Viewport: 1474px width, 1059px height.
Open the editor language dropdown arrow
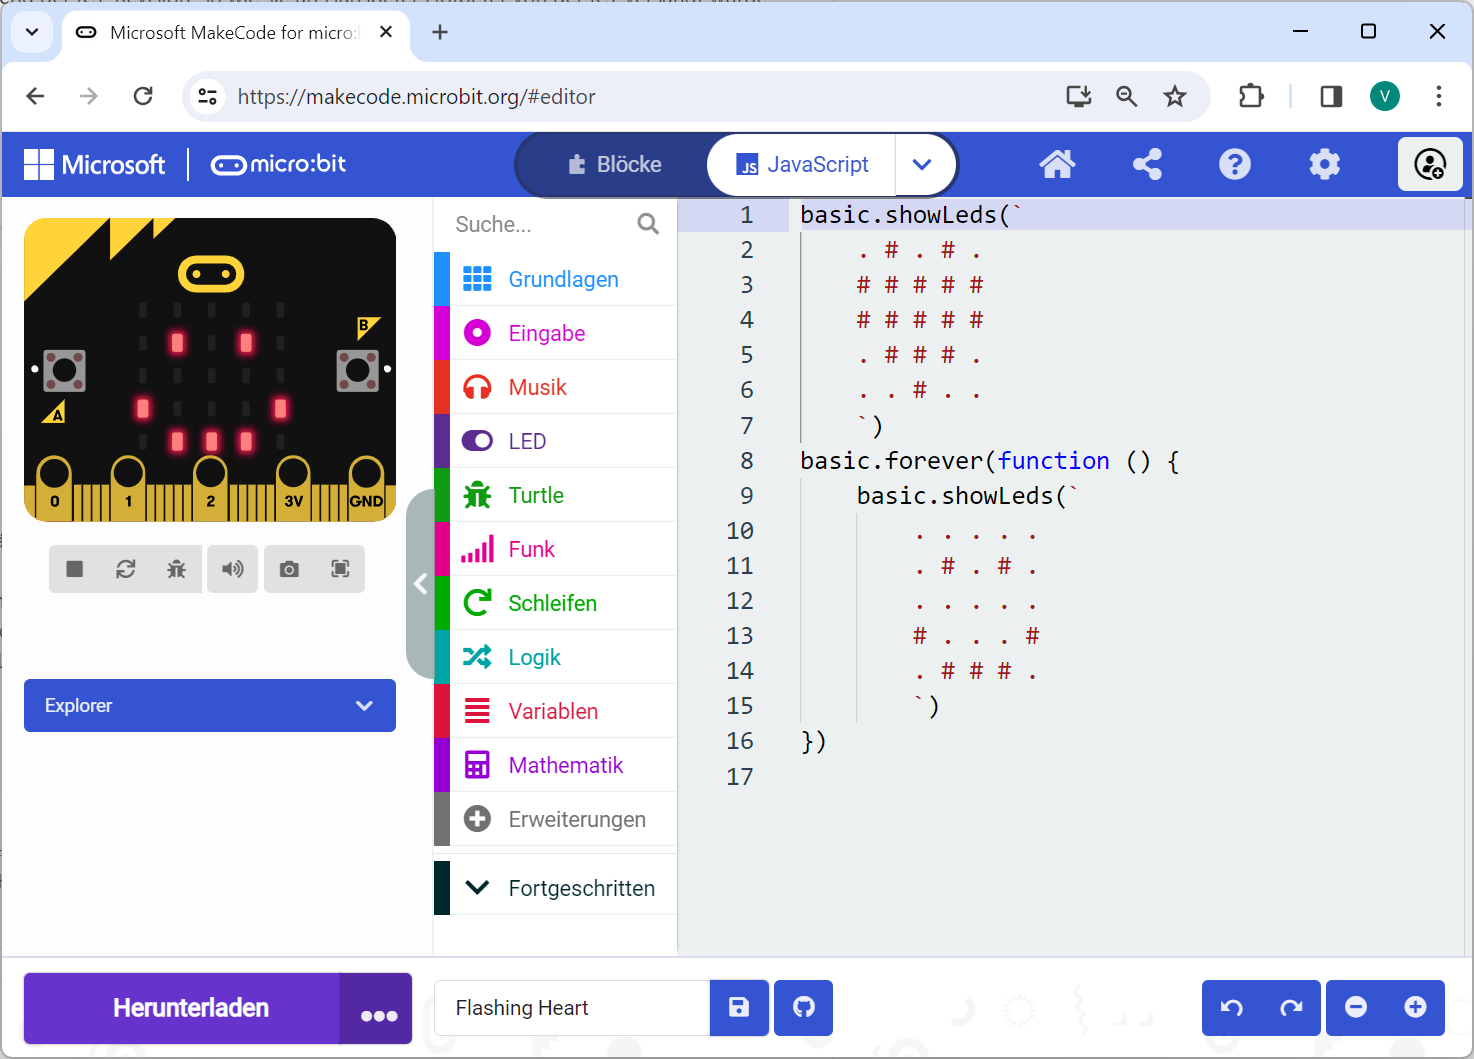click(x=922, y=164)
